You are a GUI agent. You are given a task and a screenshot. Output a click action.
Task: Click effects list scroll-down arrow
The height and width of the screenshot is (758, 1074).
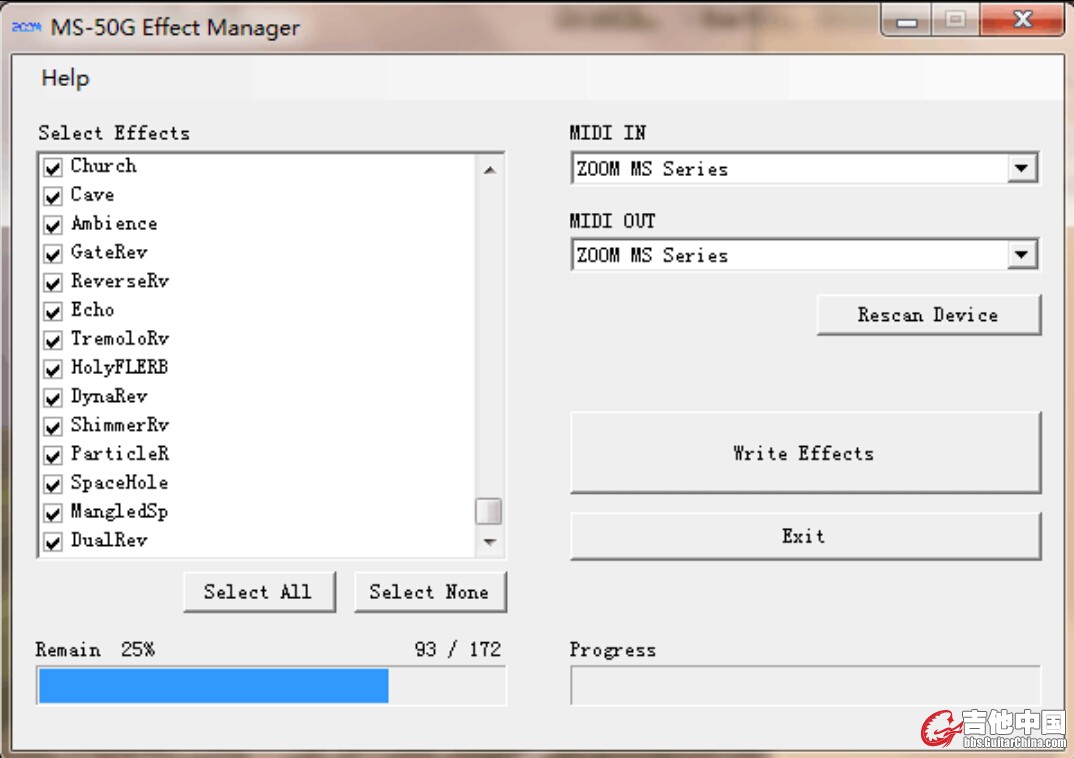point(490,542)
